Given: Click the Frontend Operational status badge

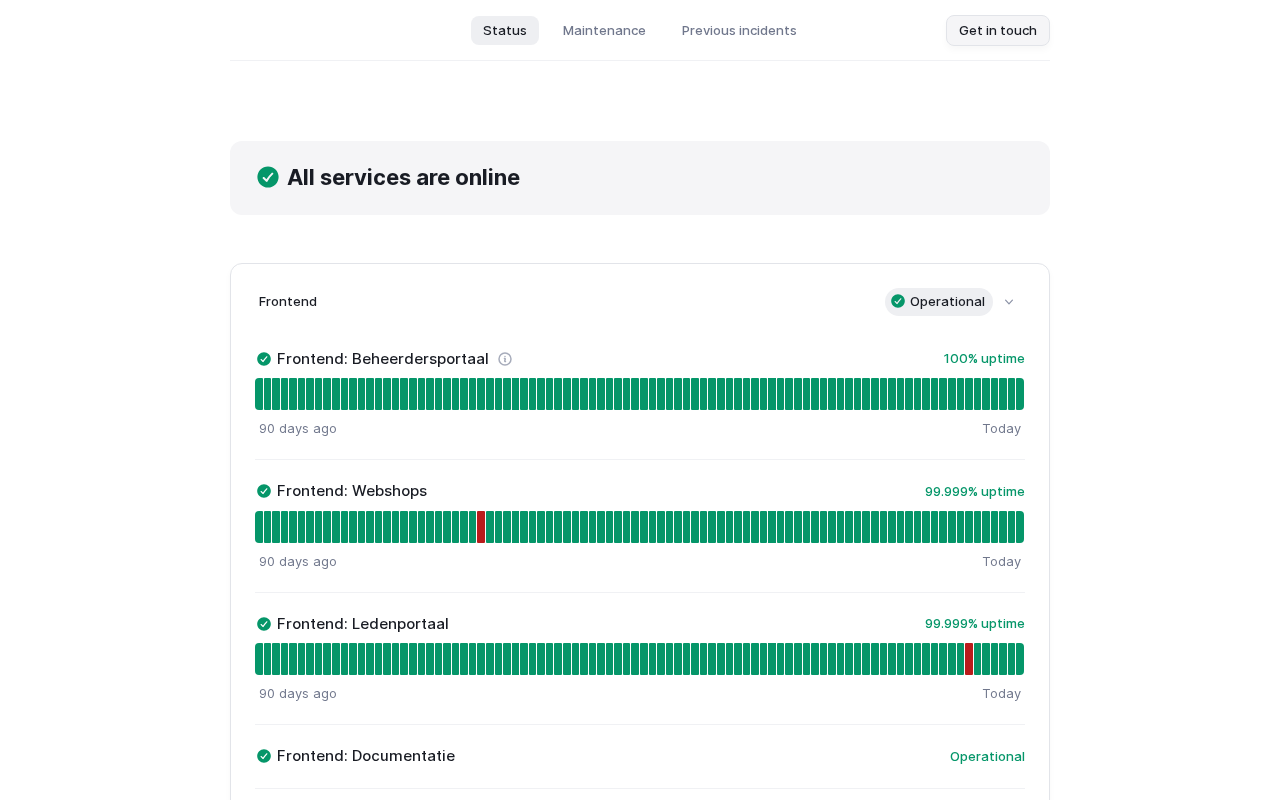Looking at the screenshot, I should pyautogui.click(x=939, y=302).
